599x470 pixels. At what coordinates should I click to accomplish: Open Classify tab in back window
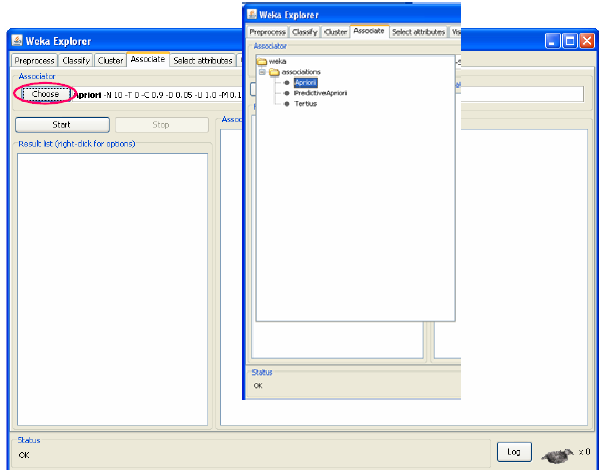76,60
